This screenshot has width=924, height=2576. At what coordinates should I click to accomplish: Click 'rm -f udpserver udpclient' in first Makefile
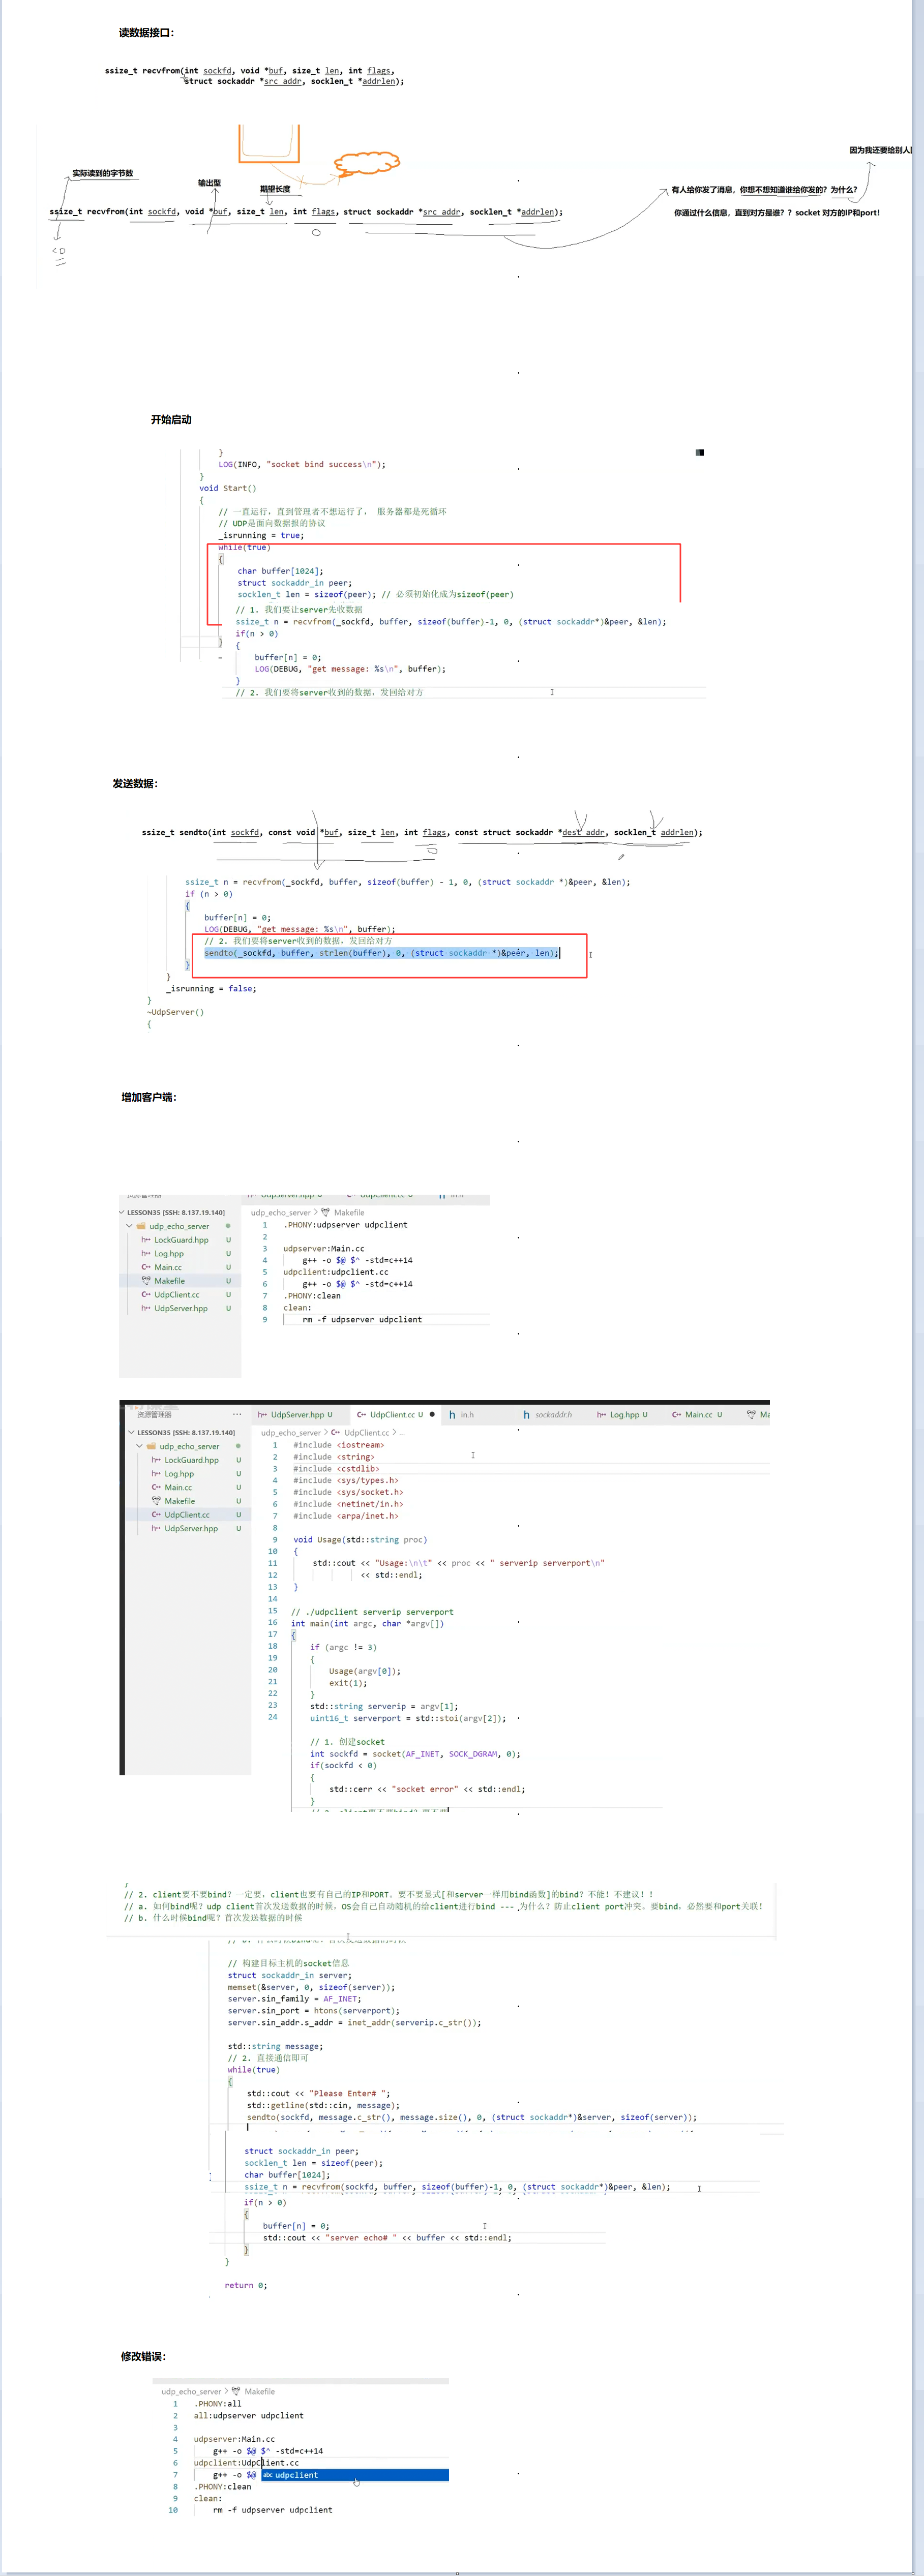point(362,1320)
